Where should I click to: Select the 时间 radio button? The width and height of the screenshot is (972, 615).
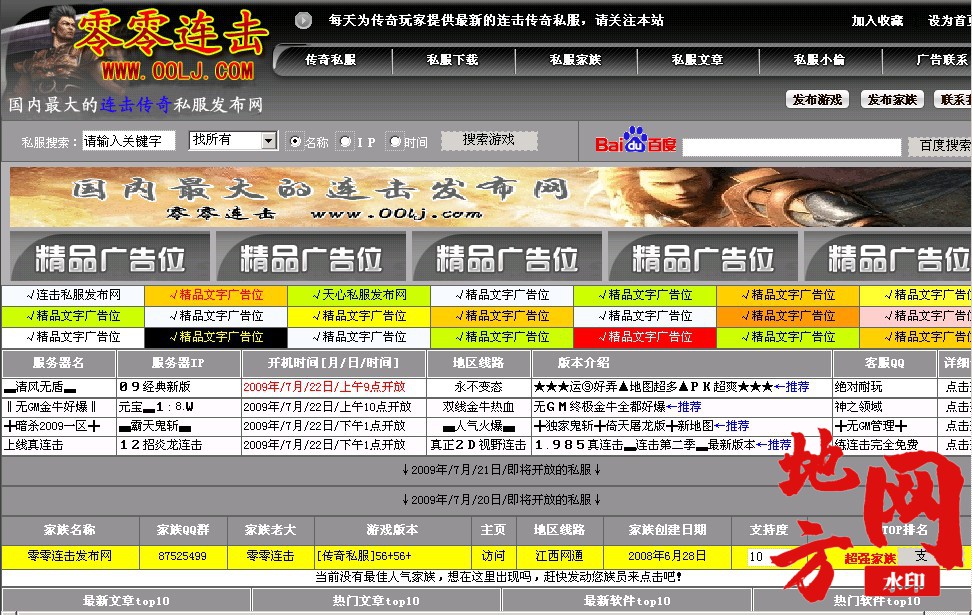(x=395, y=141)
